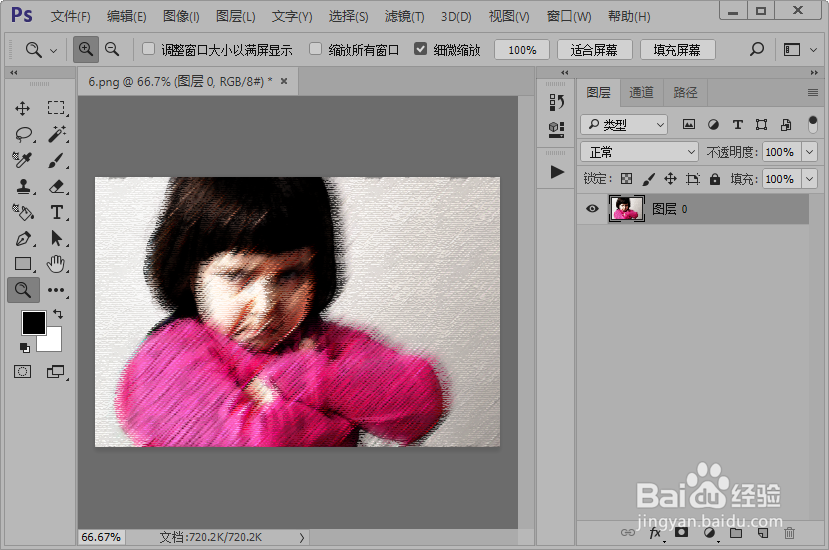The image size is (829, 550).
Task: Select the Rectangular Marquee tool
Action: [56, 108]
